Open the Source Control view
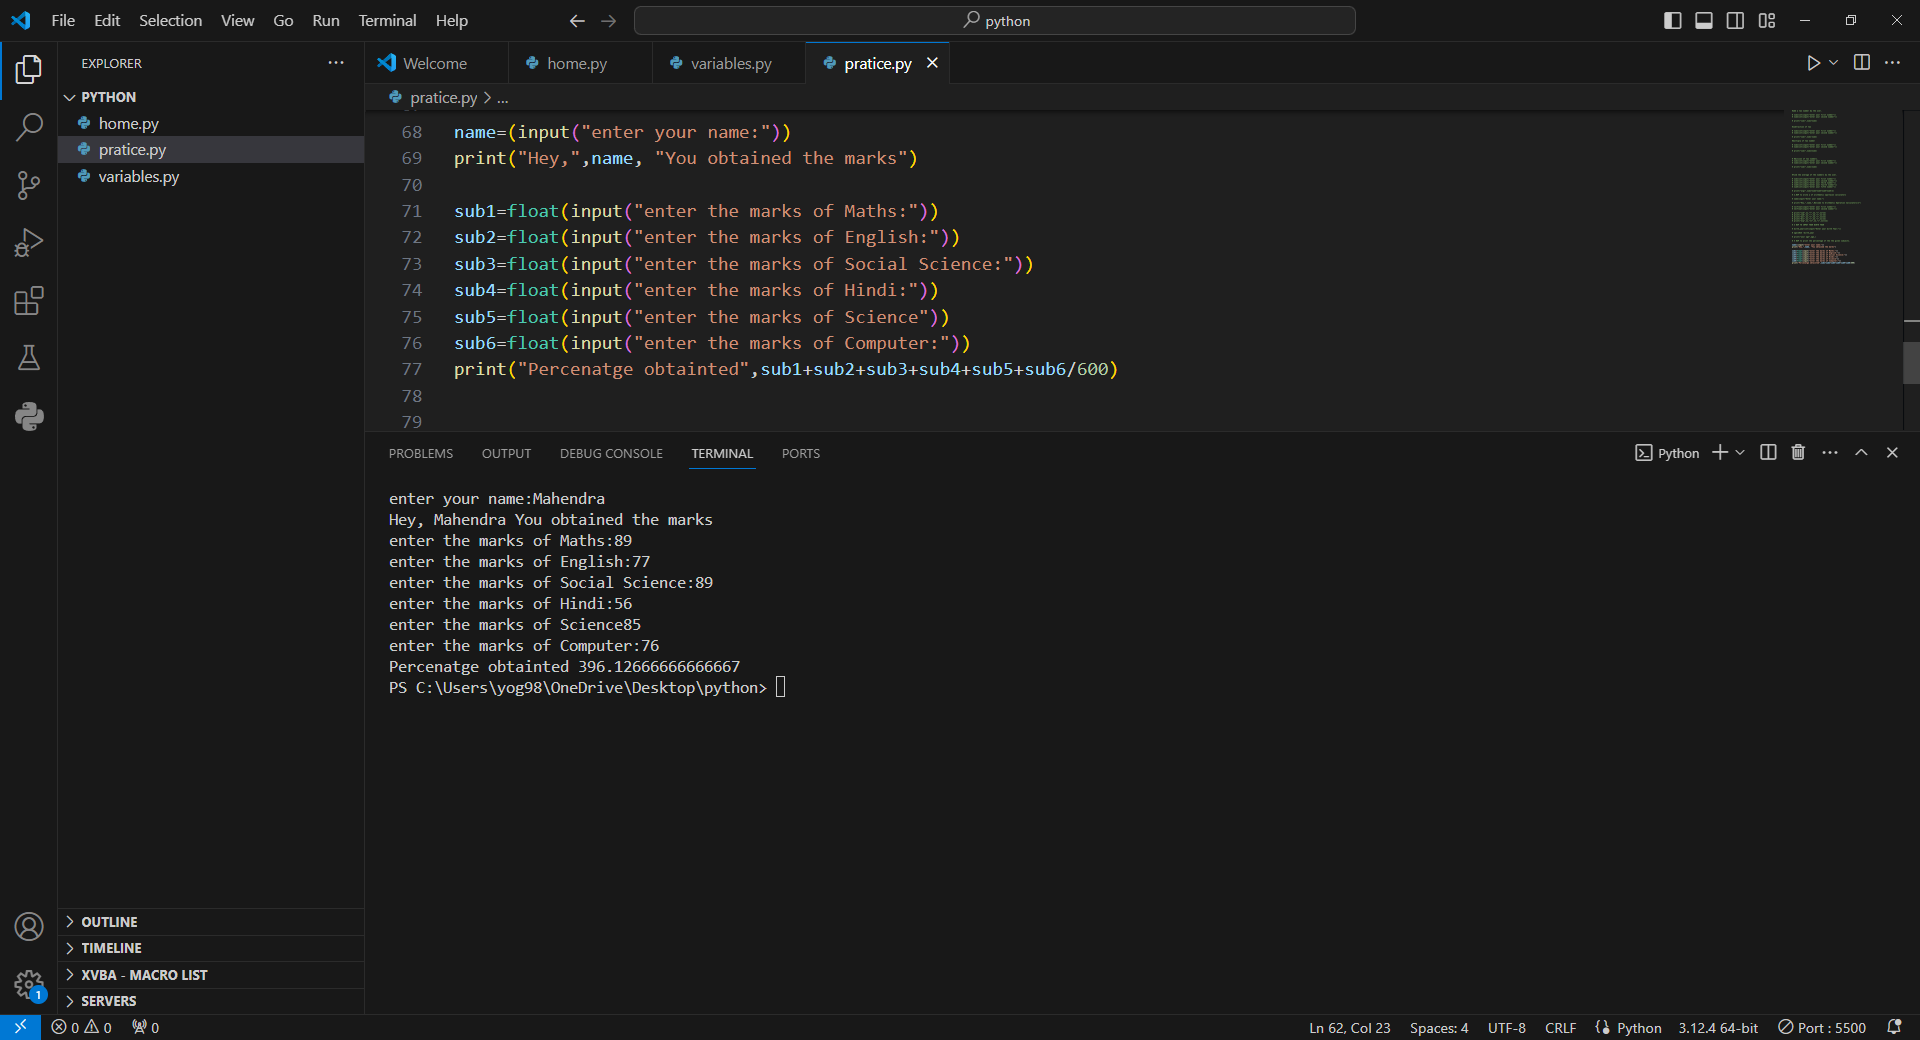Screen dimensions: 1920x1040 coord(29,185)
